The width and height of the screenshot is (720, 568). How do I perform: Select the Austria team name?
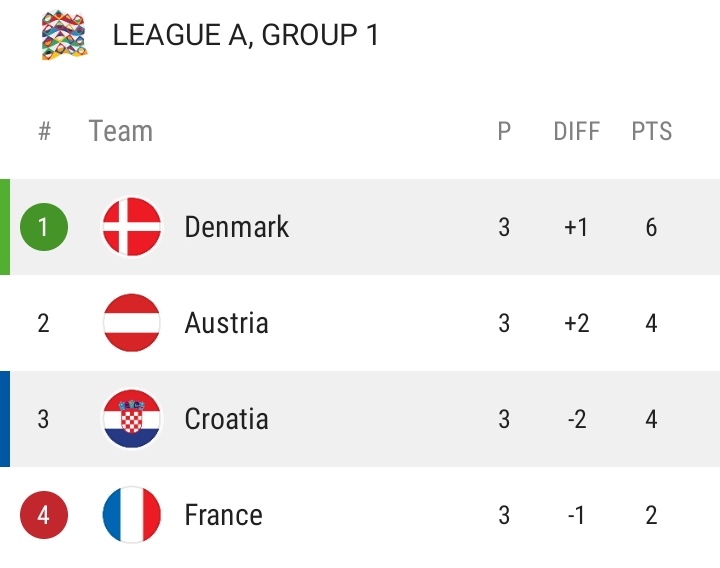coord(226,323)
